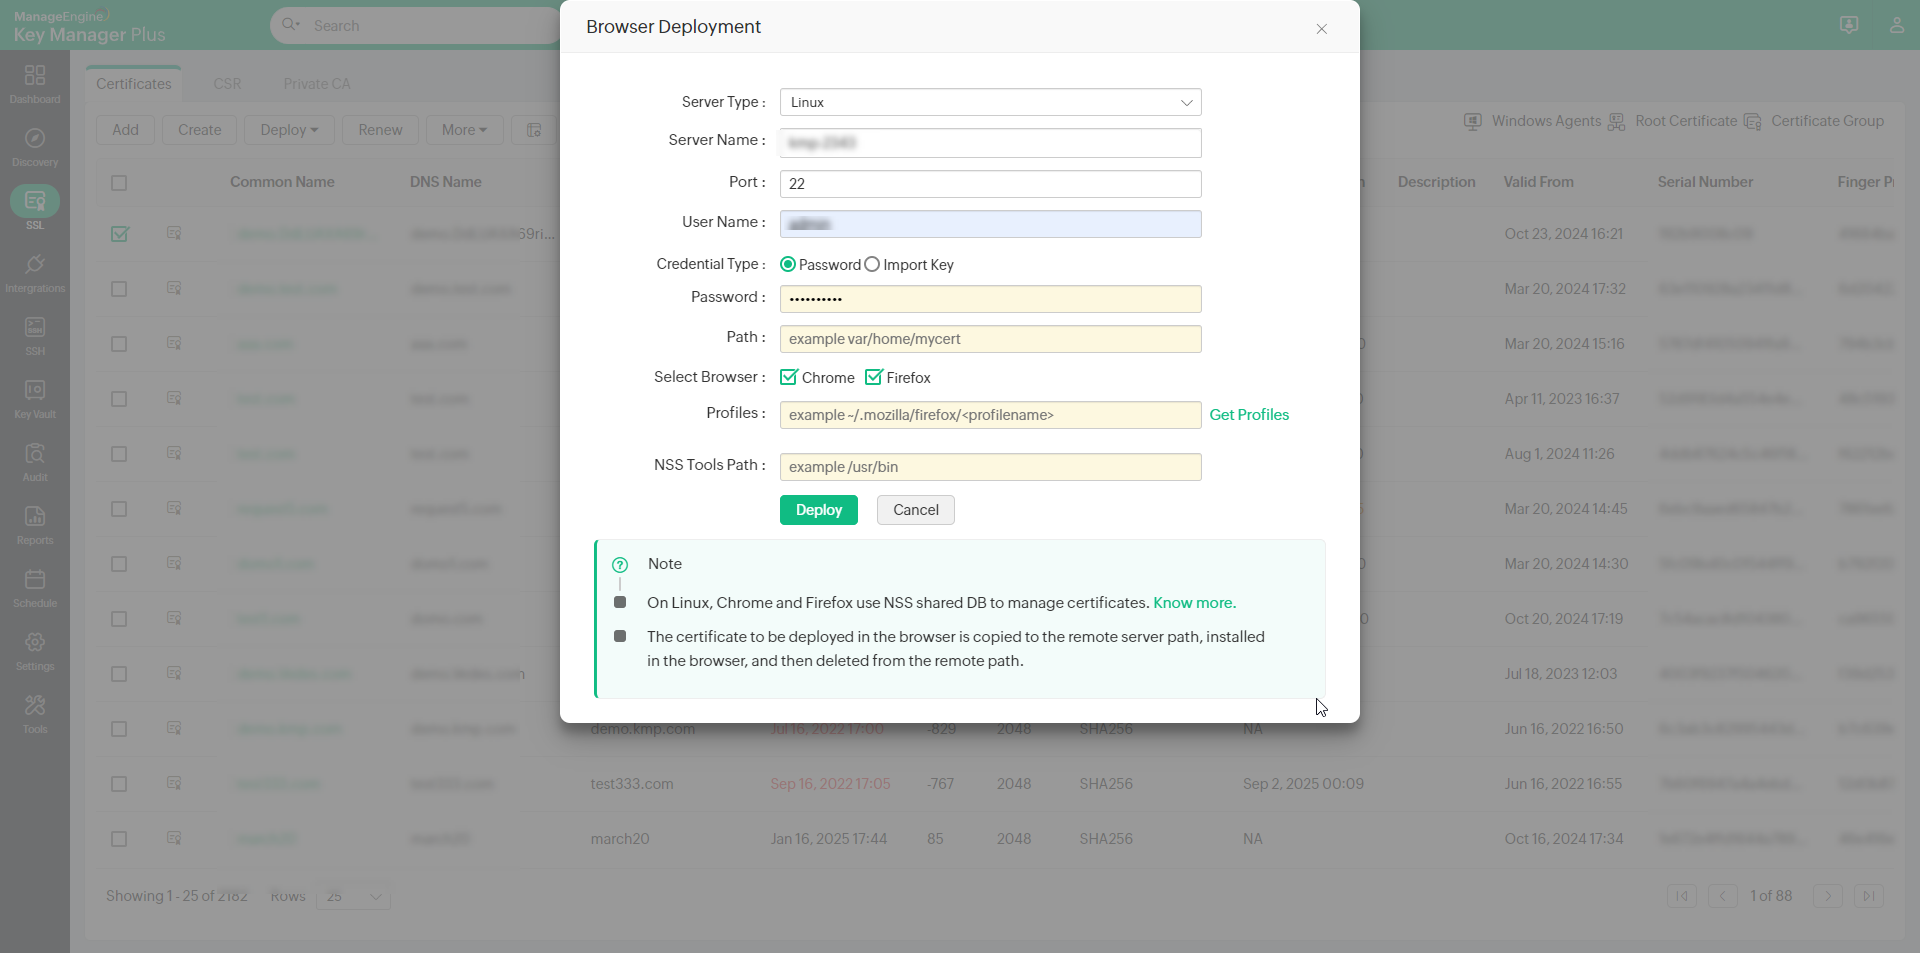Uncheck the Chrome browser checkbox
This screenshot has height=953, width=1920.
(x=789, y=377)
